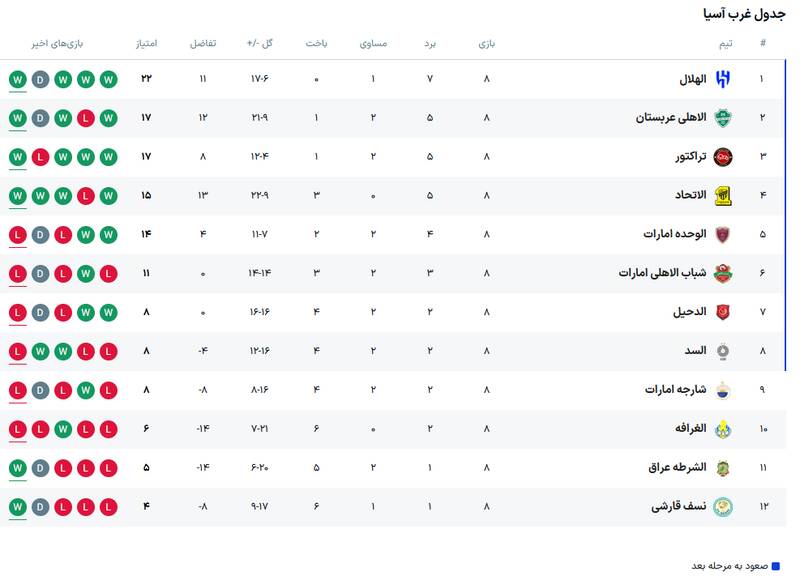Click the Al-Sadd club logo
Viewport: 800px width, 576px height.
pos(723,351)
